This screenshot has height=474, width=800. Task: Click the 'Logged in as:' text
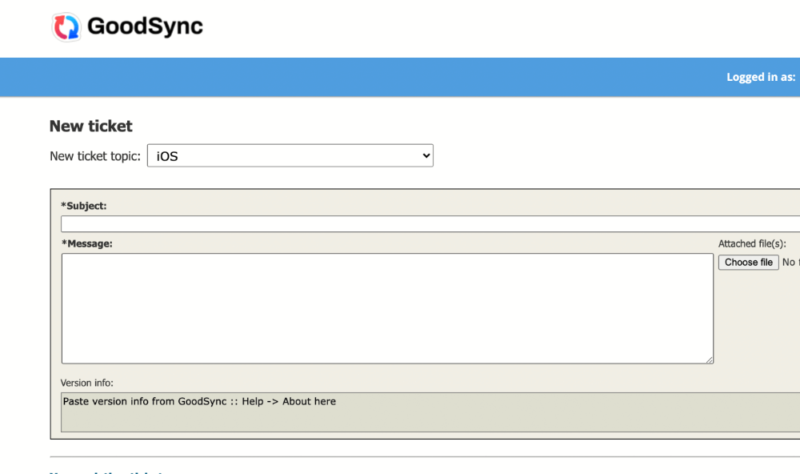click(761, 77)
